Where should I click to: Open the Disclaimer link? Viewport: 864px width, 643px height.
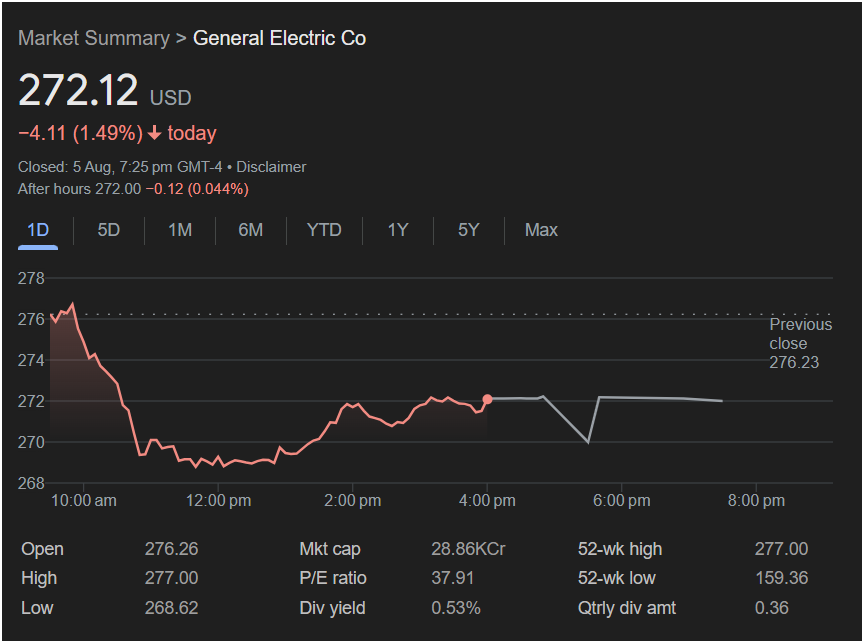[x=271, y=167]
